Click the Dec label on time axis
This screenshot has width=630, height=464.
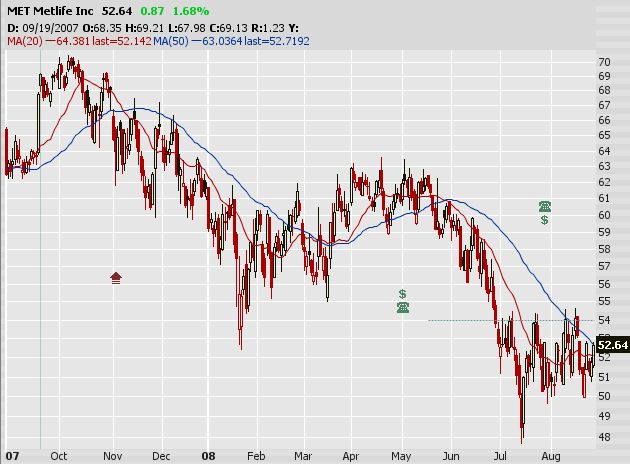click(161, 456)
